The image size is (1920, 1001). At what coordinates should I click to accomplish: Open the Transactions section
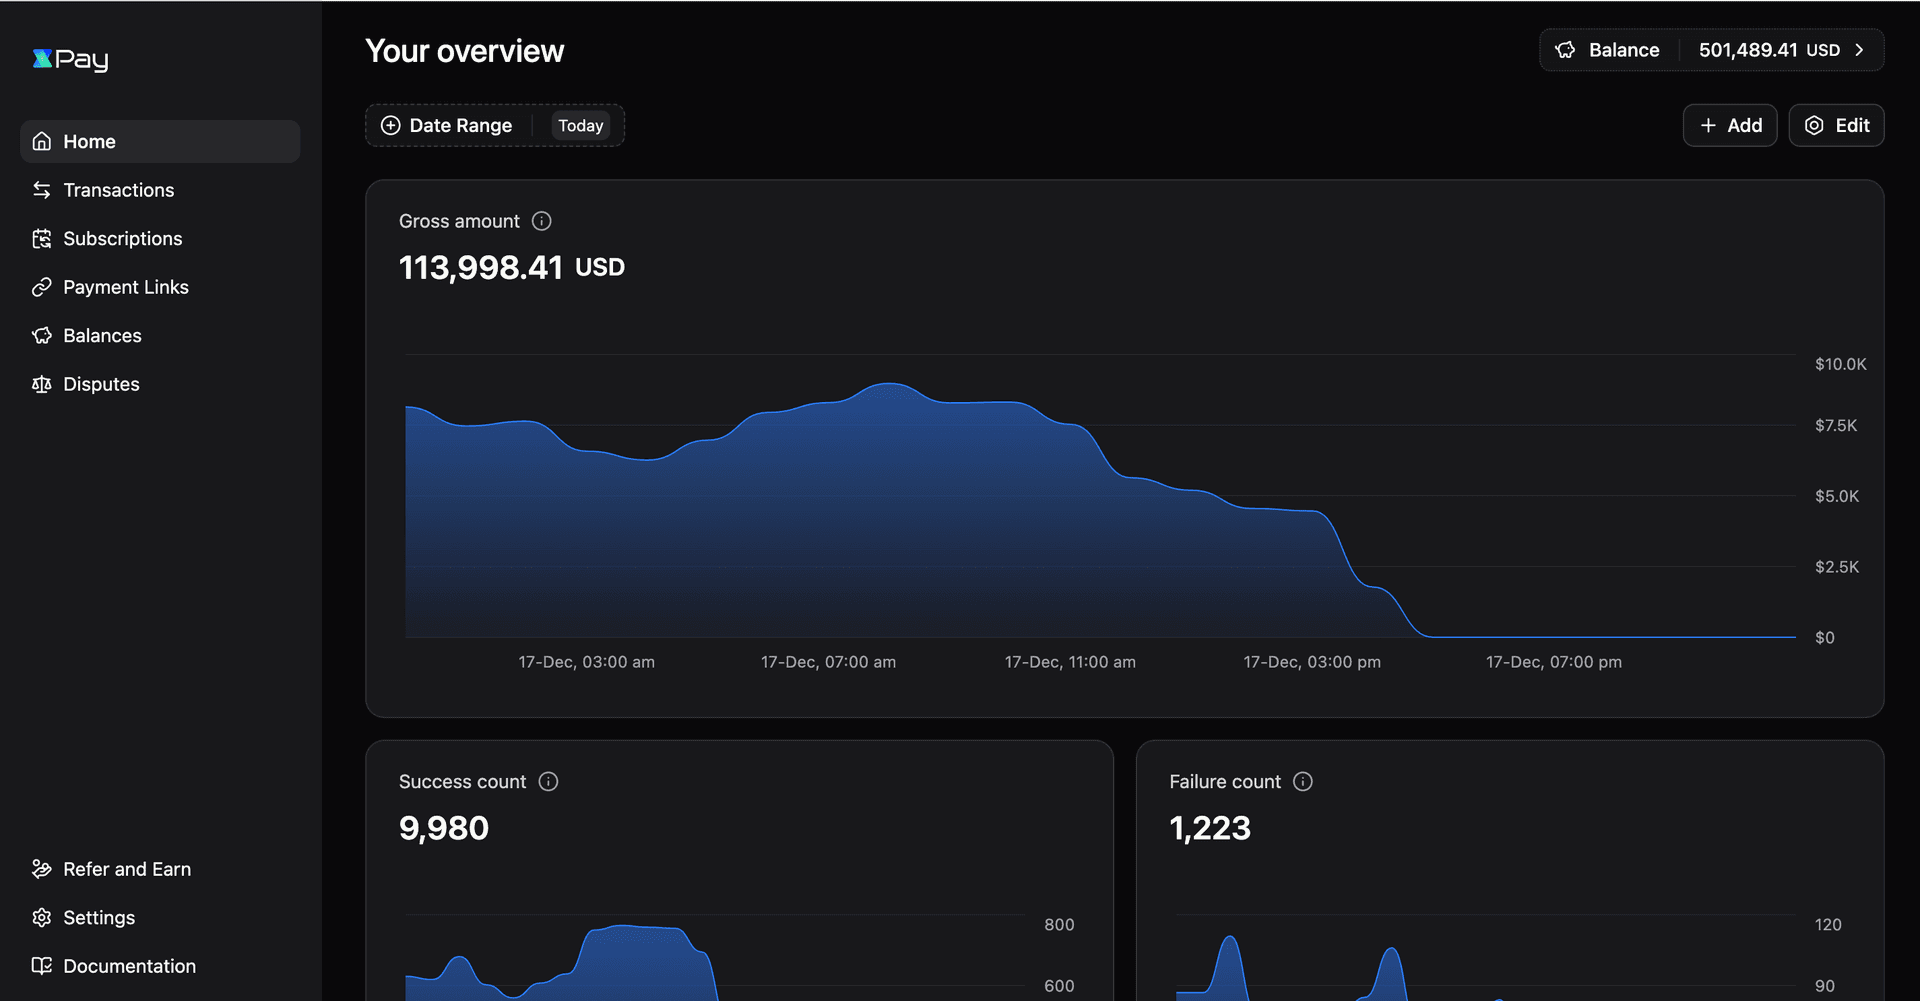[x=118, y=190]
